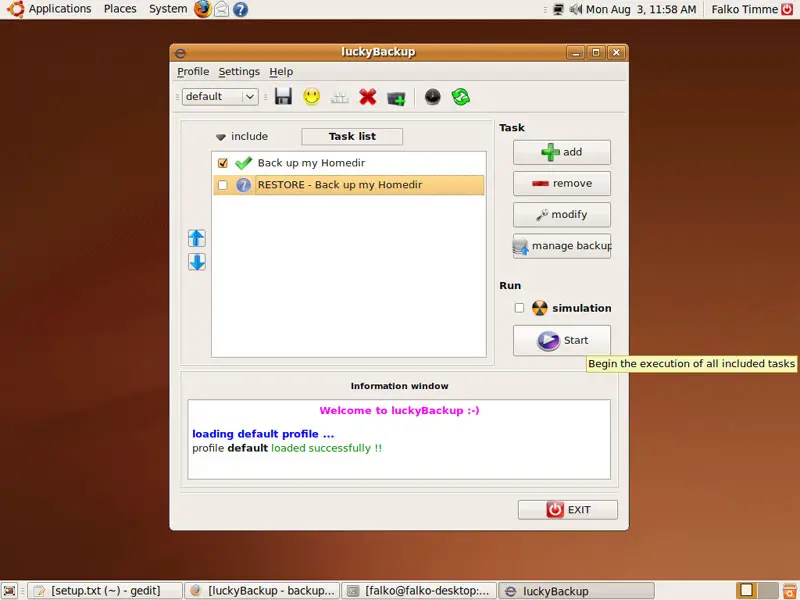The image size is (800, 600).
Task: Click the EXIT button
Action: (x=568, y=510)
